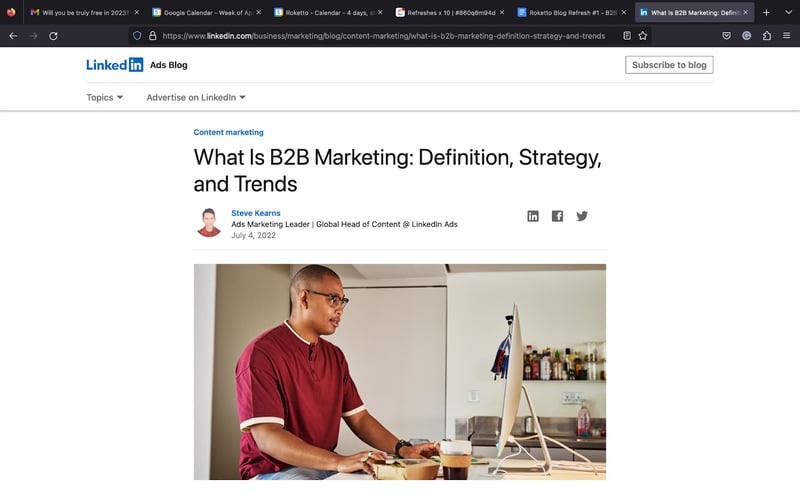Close the What Is B2B Marketing tab
800x500 pixels.
(x=745, y=12)
